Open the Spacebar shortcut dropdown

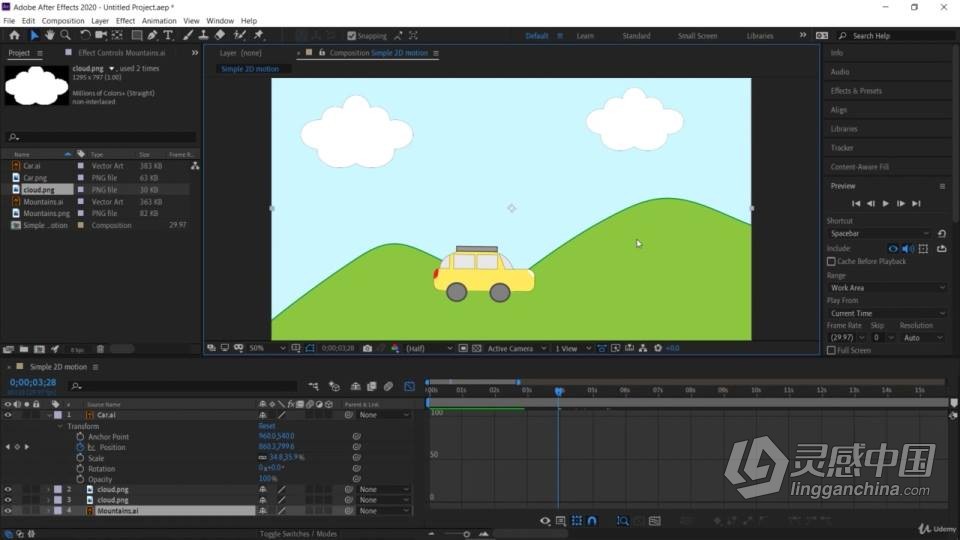879,234
